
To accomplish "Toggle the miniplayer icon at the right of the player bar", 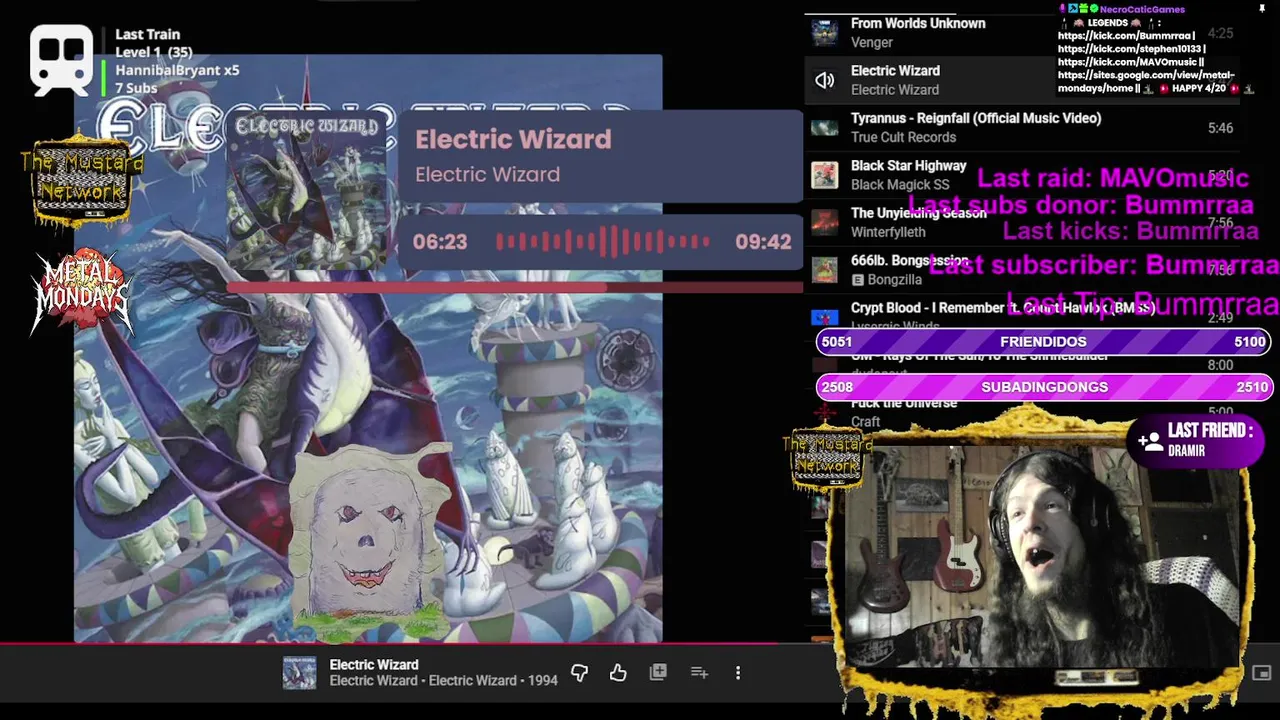I will pyautogui.click(x=1262, y=673).
